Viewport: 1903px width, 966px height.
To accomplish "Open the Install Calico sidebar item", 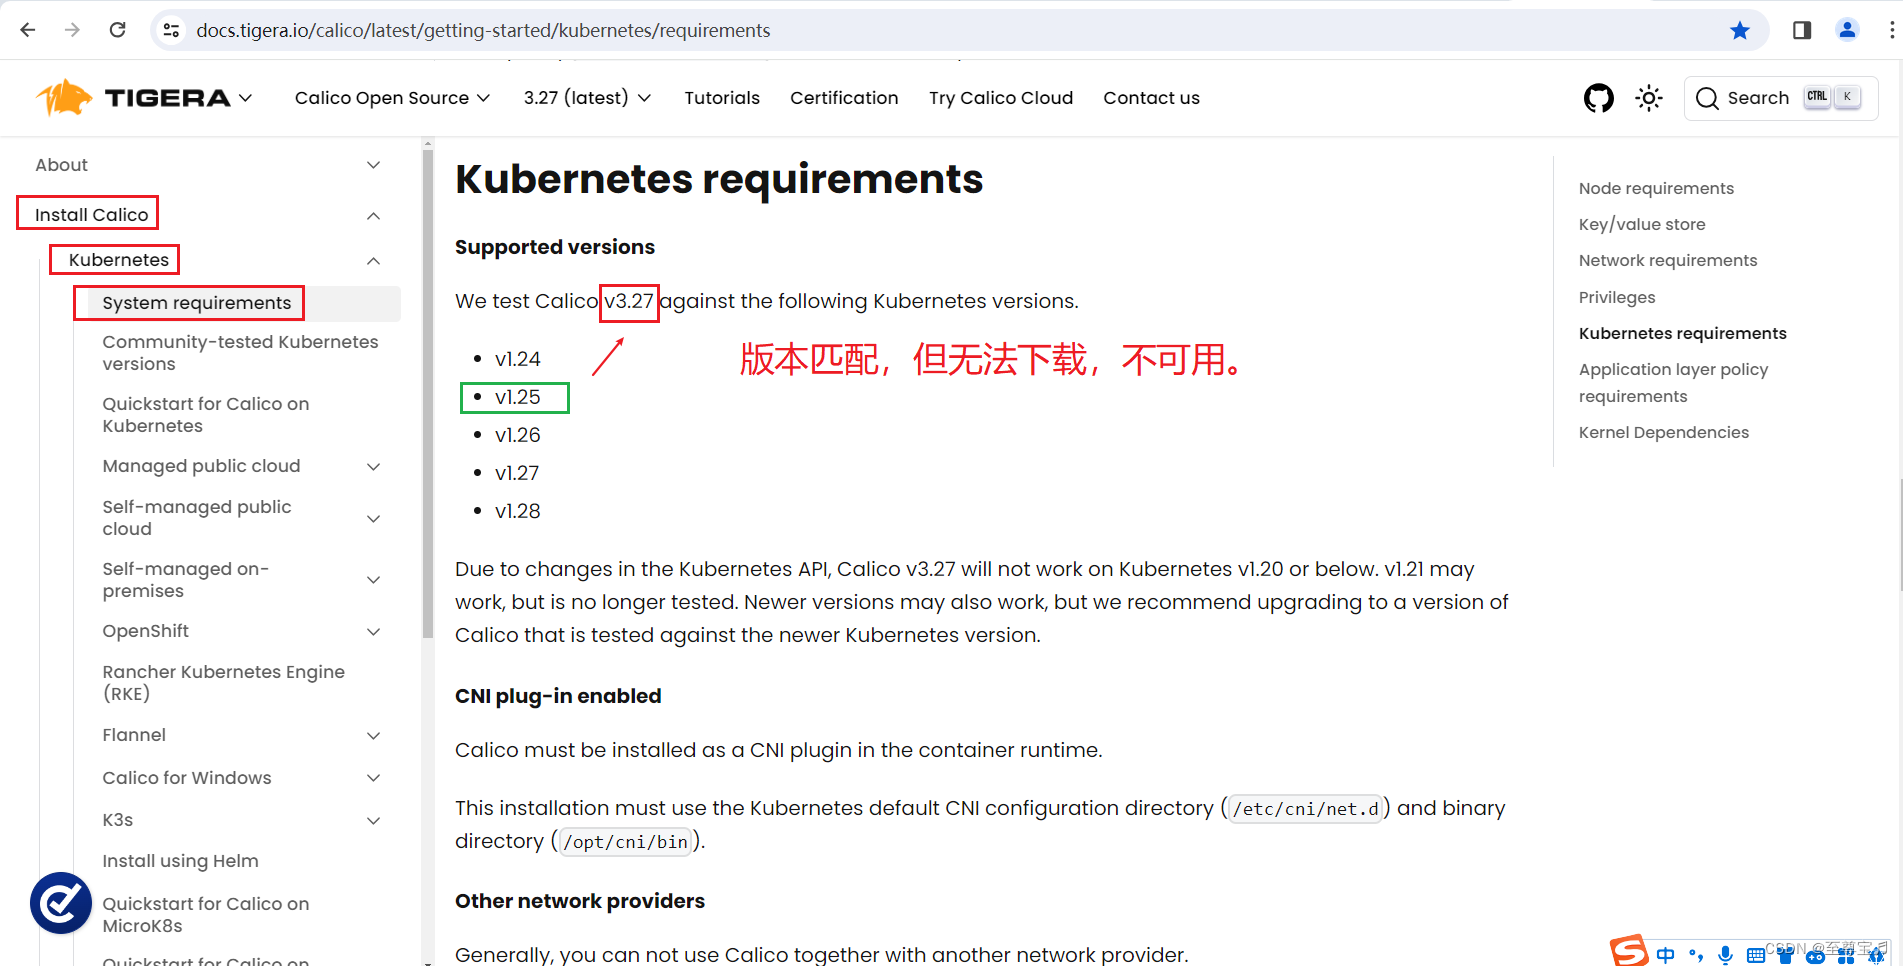I will (91, 215).
